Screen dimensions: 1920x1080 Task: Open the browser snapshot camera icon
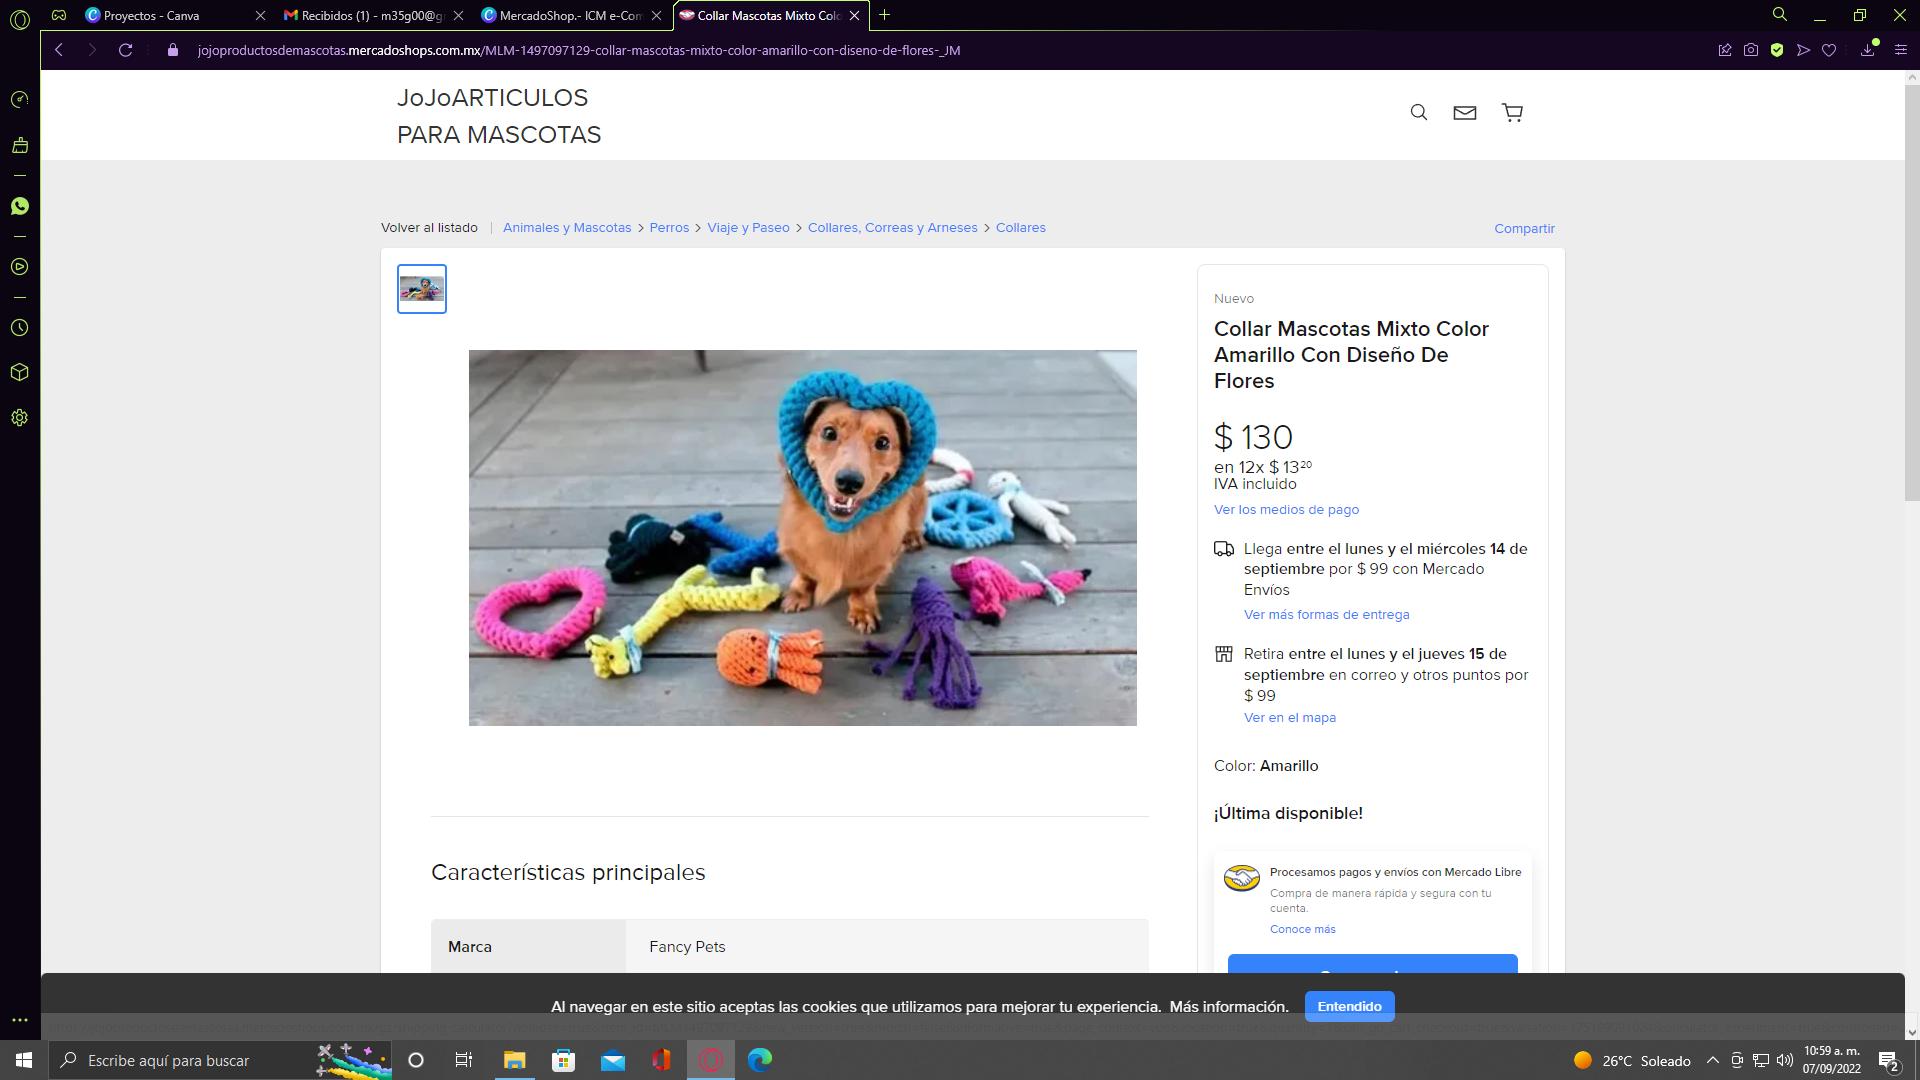(1750, 50)
